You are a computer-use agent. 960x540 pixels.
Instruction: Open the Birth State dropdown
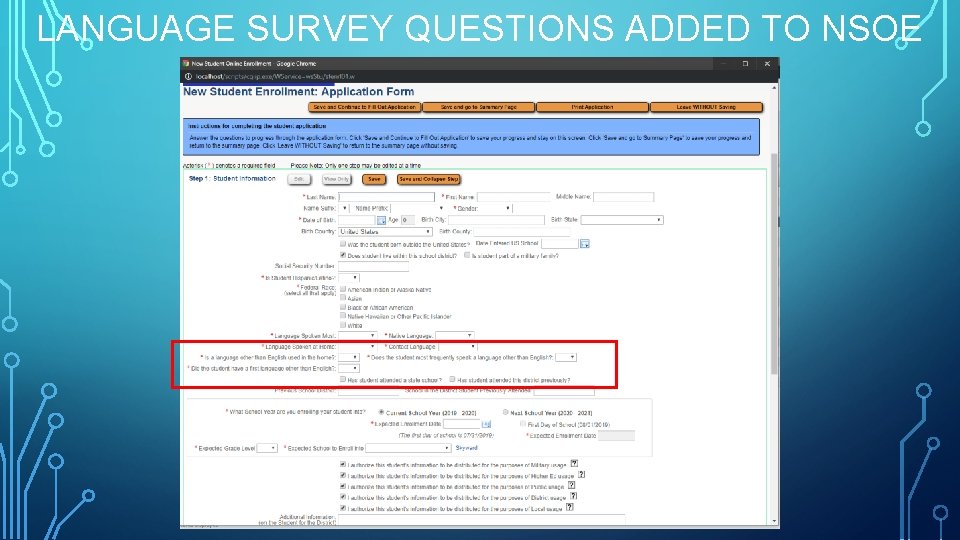pos(622,220)
